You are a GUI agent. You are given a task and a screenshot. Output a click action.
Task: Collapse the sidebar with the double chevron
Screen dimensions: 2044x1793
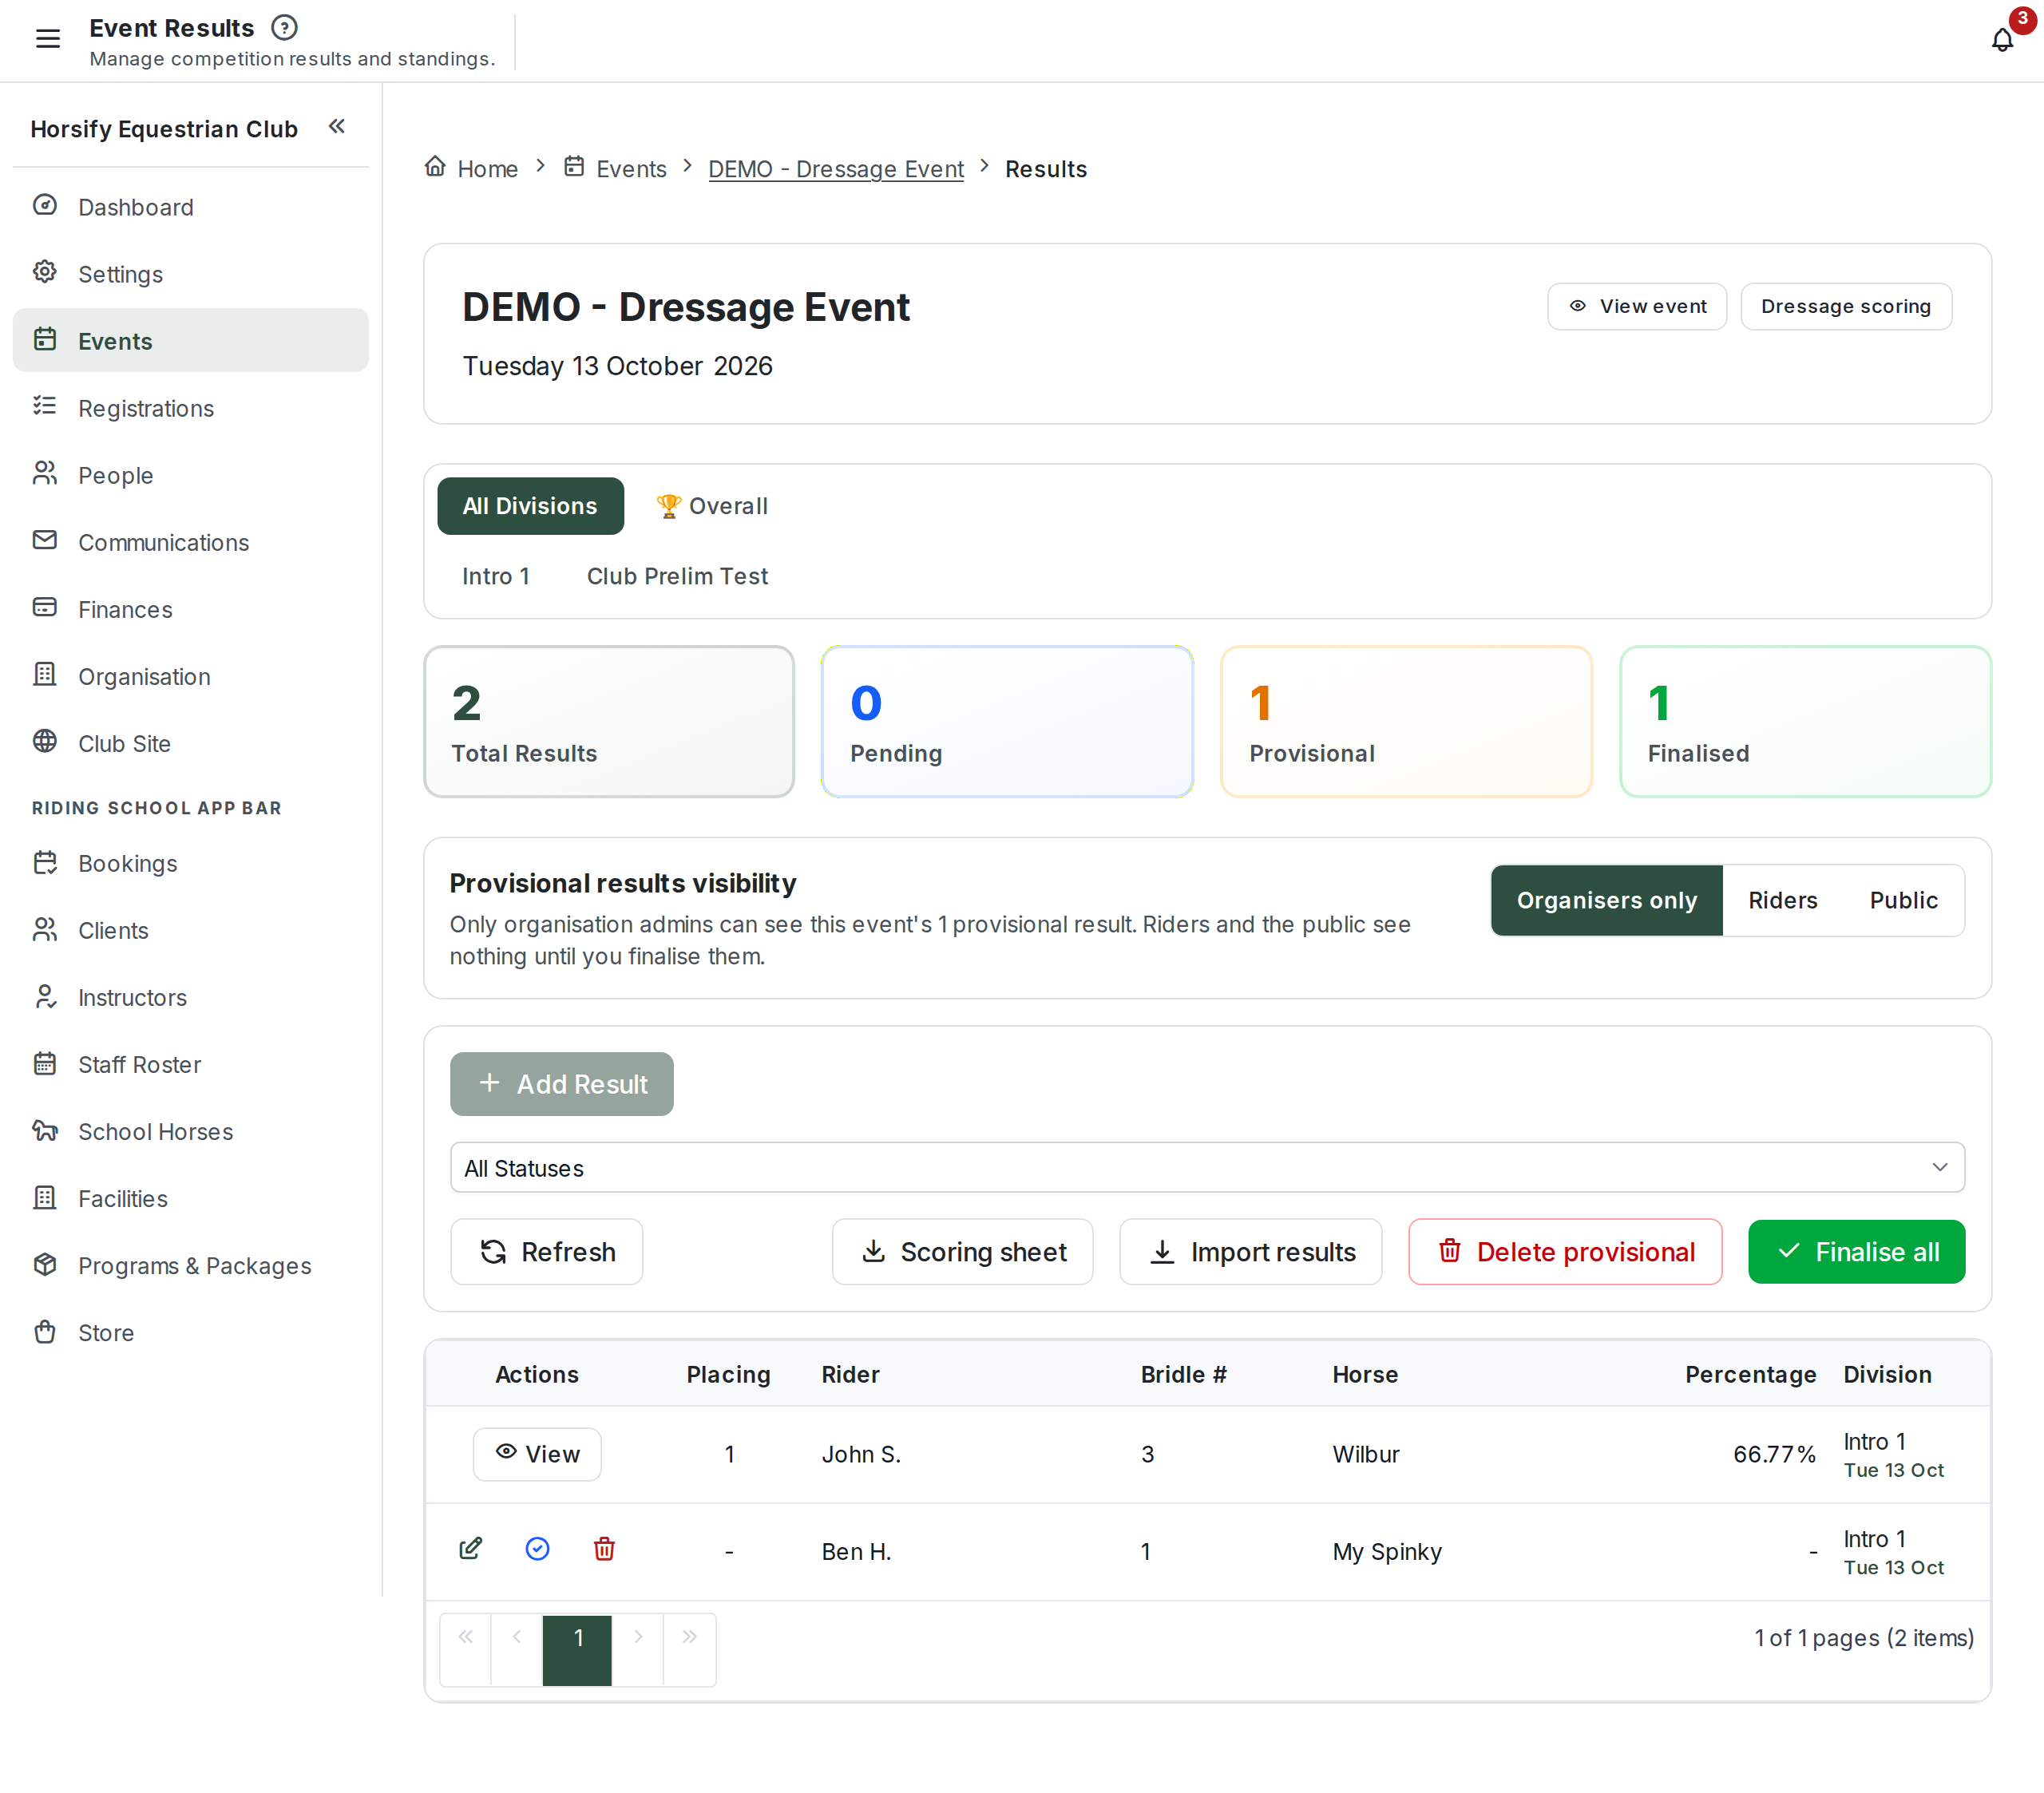(x=337, y=127)
